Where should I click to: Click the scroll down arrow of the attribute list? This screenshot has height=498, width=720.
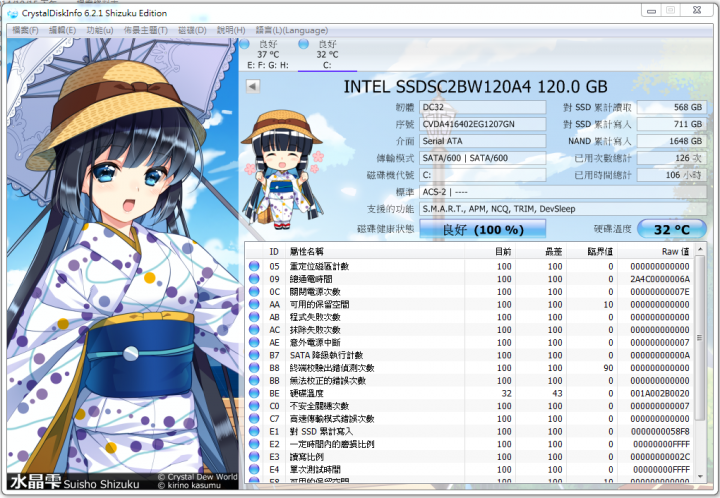700,476
